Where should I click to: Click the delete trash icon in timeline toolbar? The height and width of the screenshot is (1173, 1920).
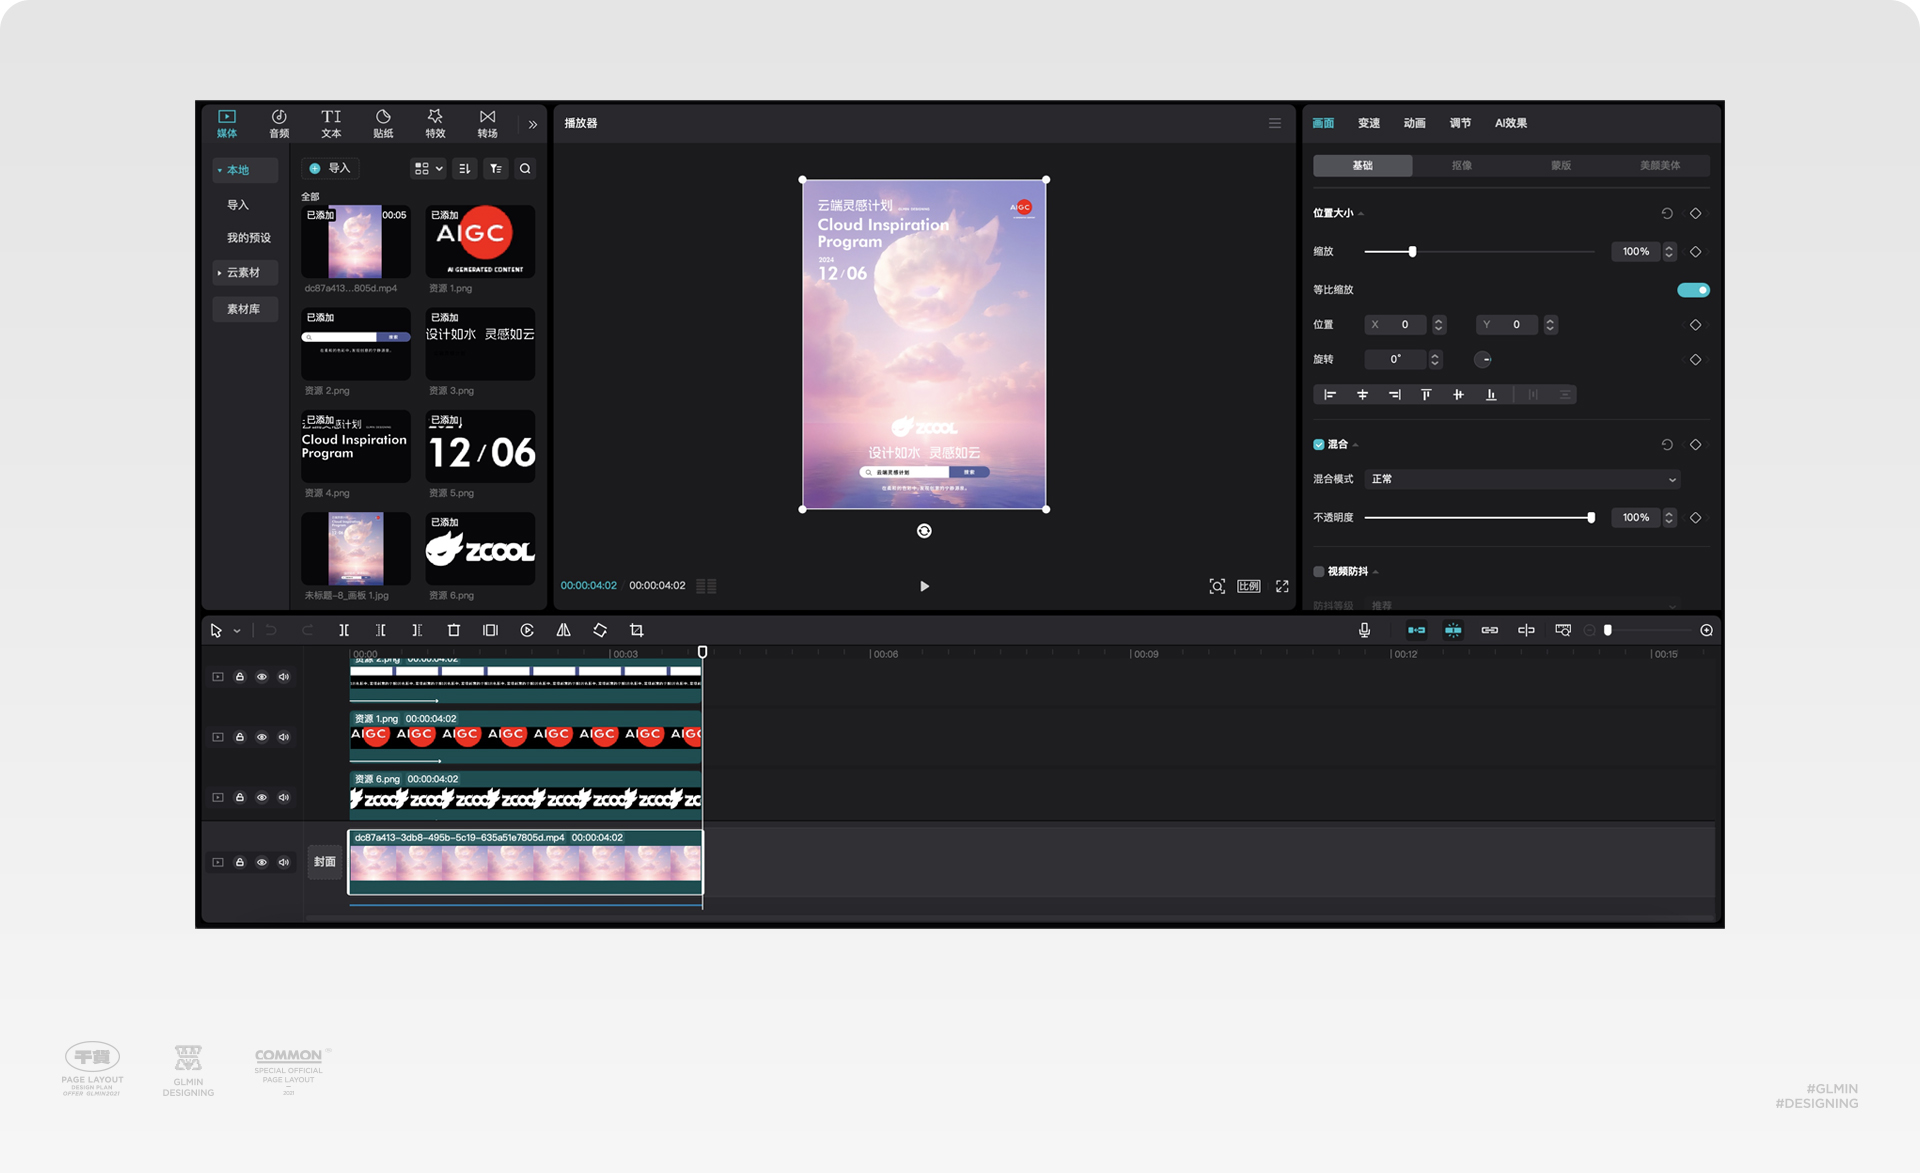pos(453,630)
